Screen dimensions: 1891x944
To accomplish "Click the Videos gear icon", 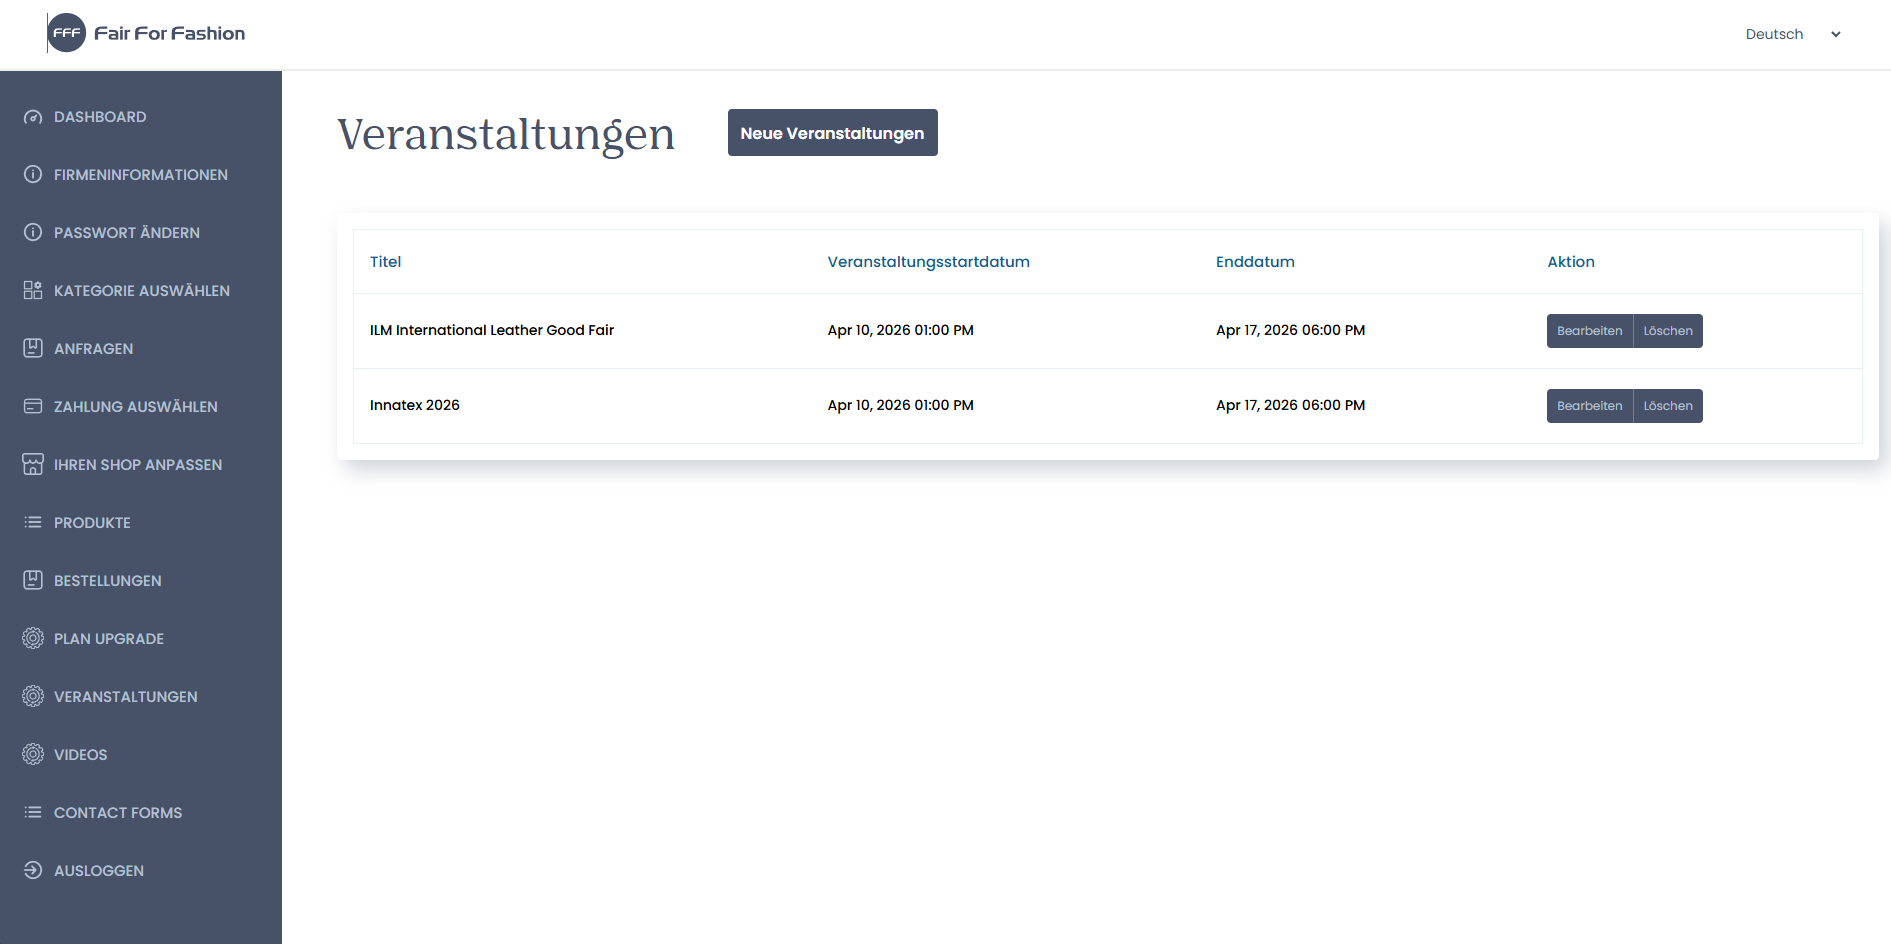I will tap(33, 755).
